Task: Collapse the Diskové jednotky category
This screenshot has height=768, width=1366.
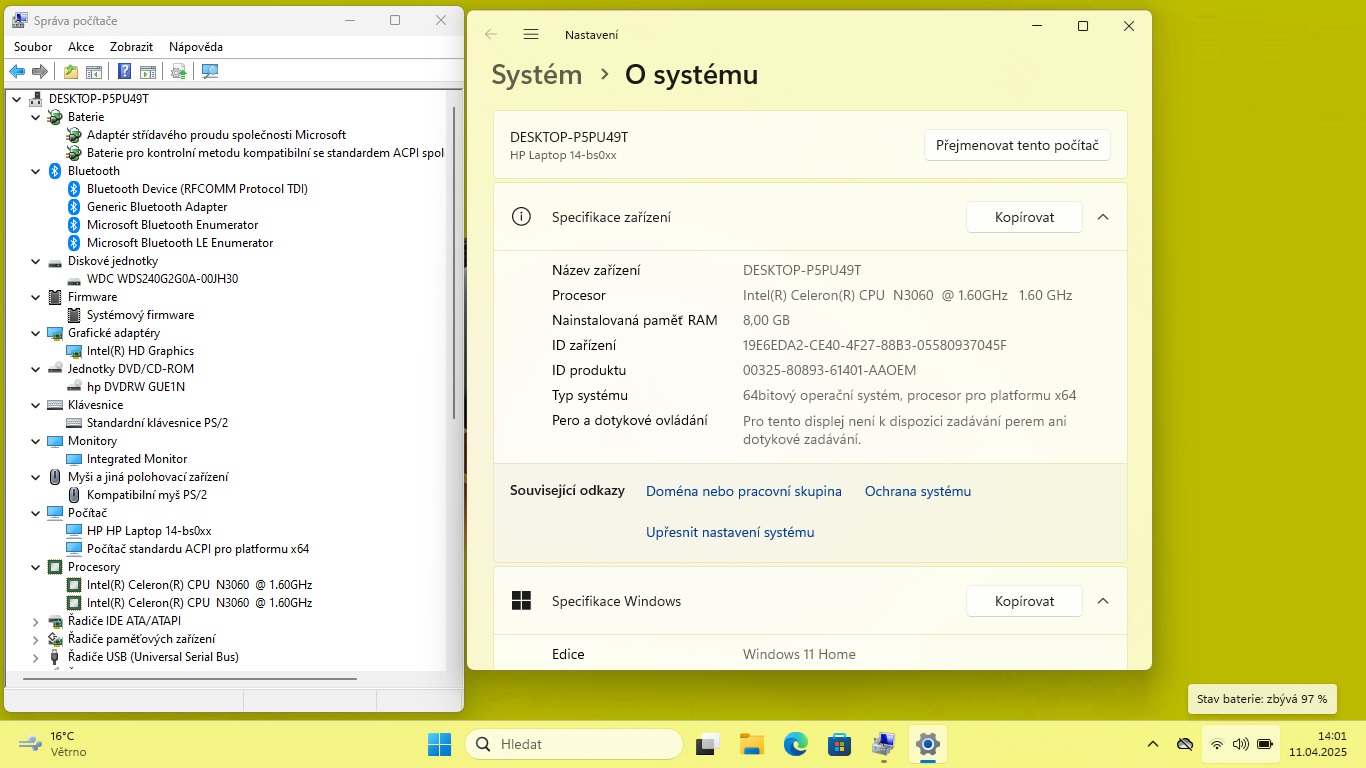Action: coord(36,261)
